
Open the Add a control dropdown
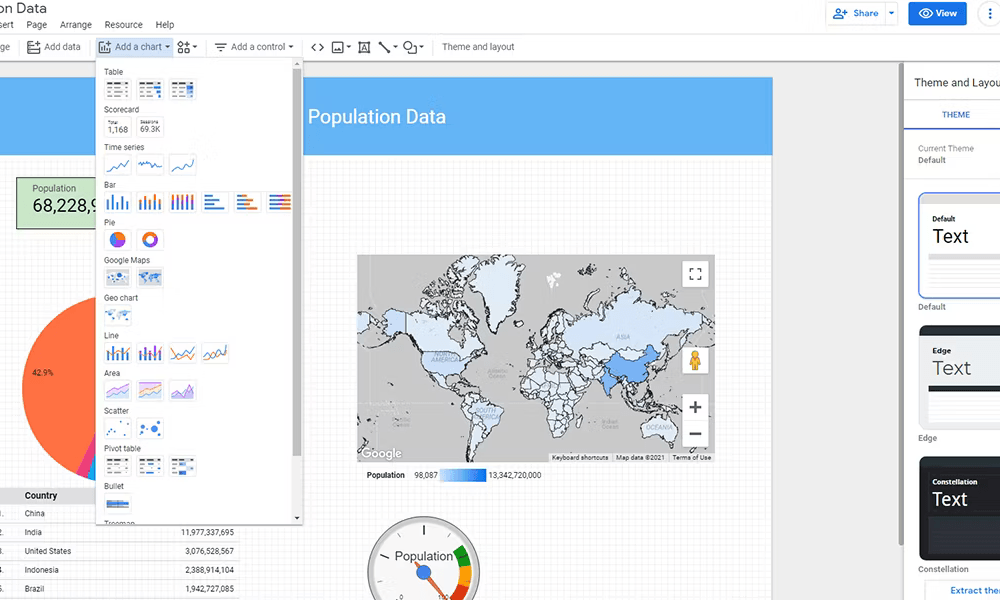254,47
